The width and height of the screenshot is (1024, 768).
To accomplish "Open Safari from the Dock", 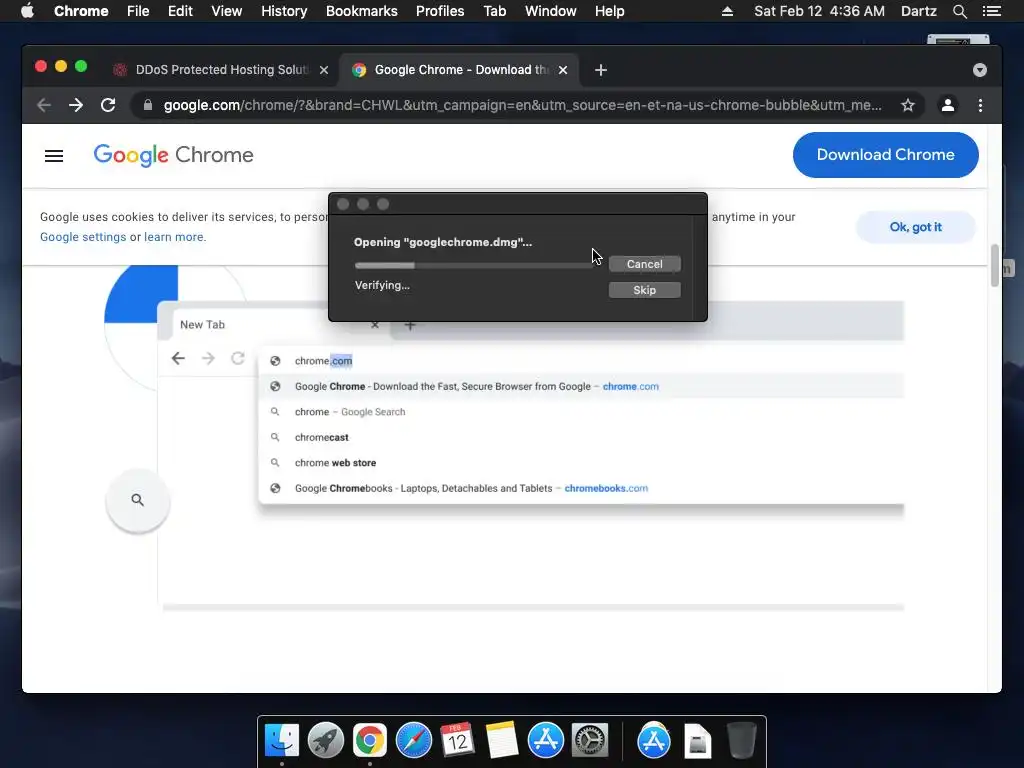I will click(x=414, y=741).
